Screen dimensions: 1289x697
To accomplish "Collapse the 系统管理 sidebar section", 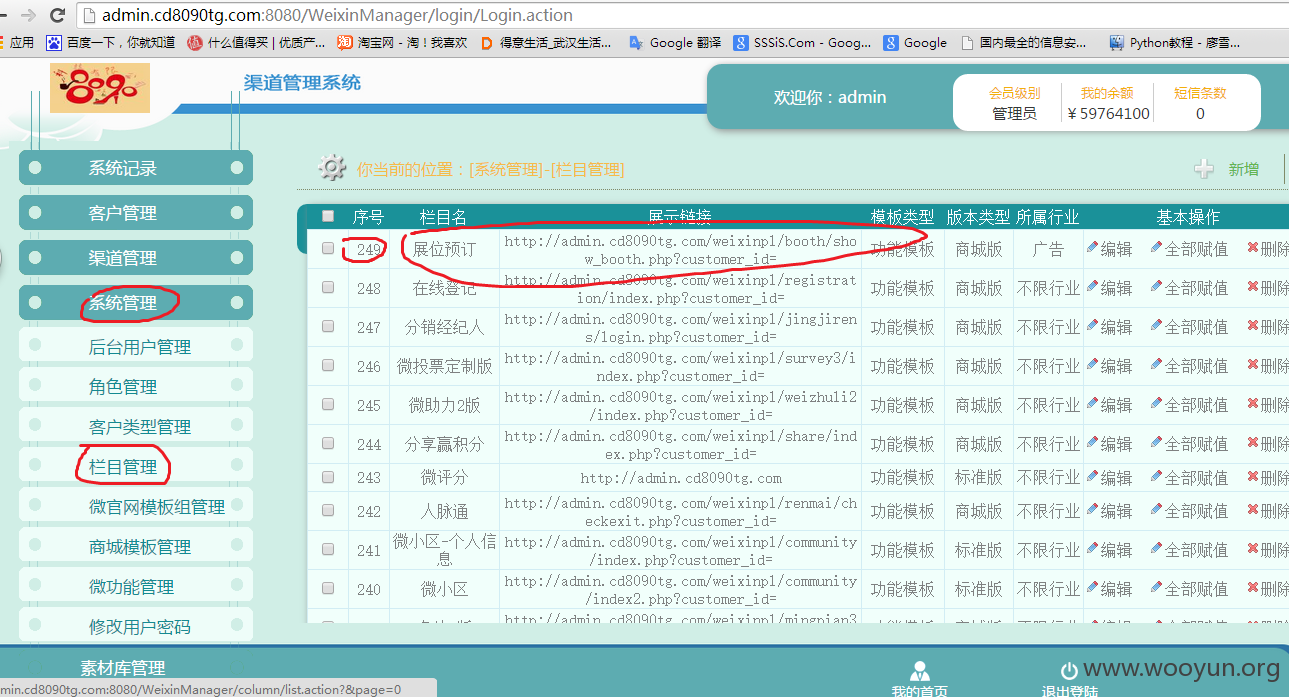I will click(x=136, y=303).
